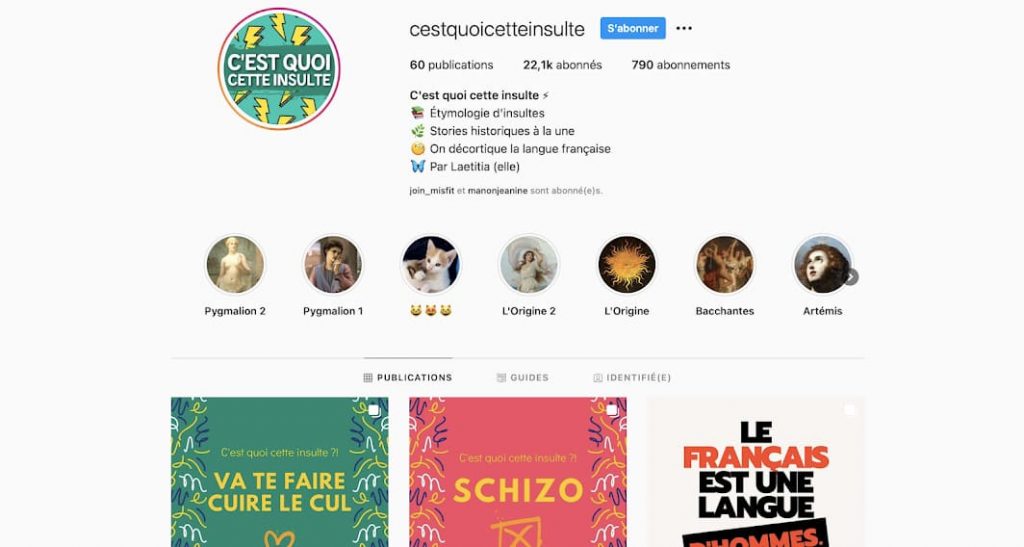View the 790 abonnements list
This screenshot has height=547, width=1024.
(680, 65)
